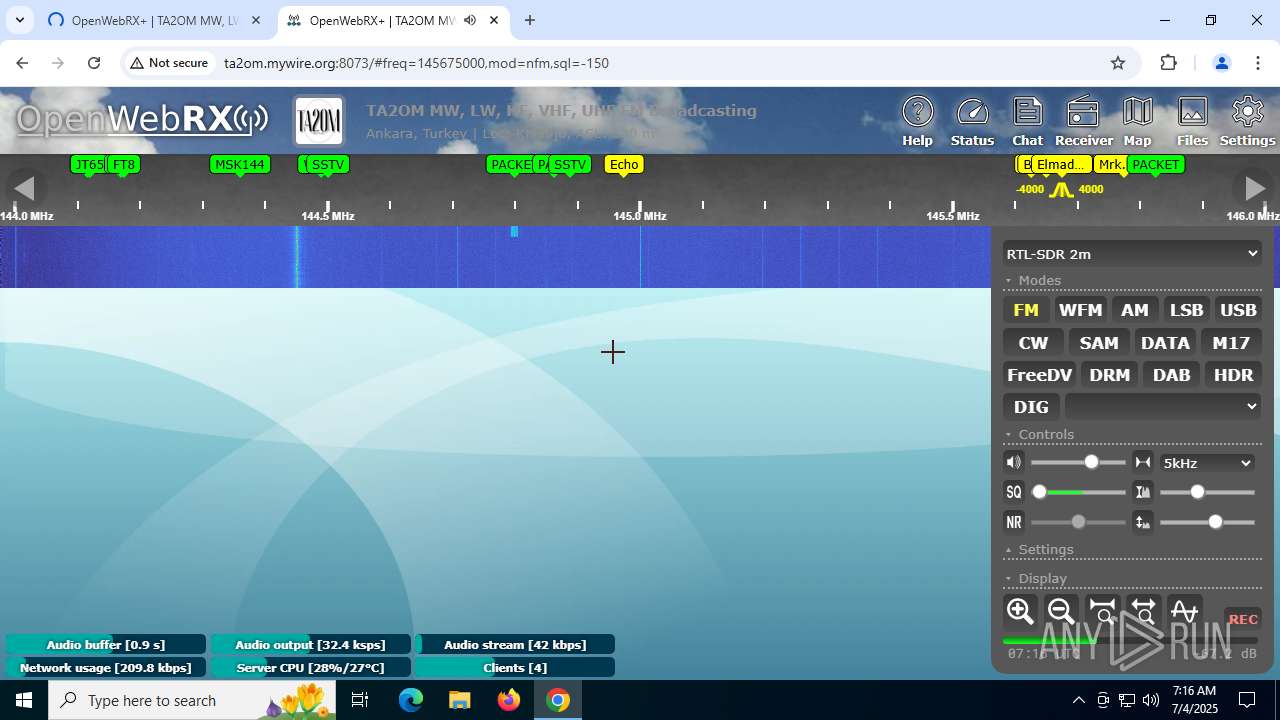The width and height of the screenshot is (1280, 720).
Task: Enable DIG digital mode
Action: coord(1031,406)
